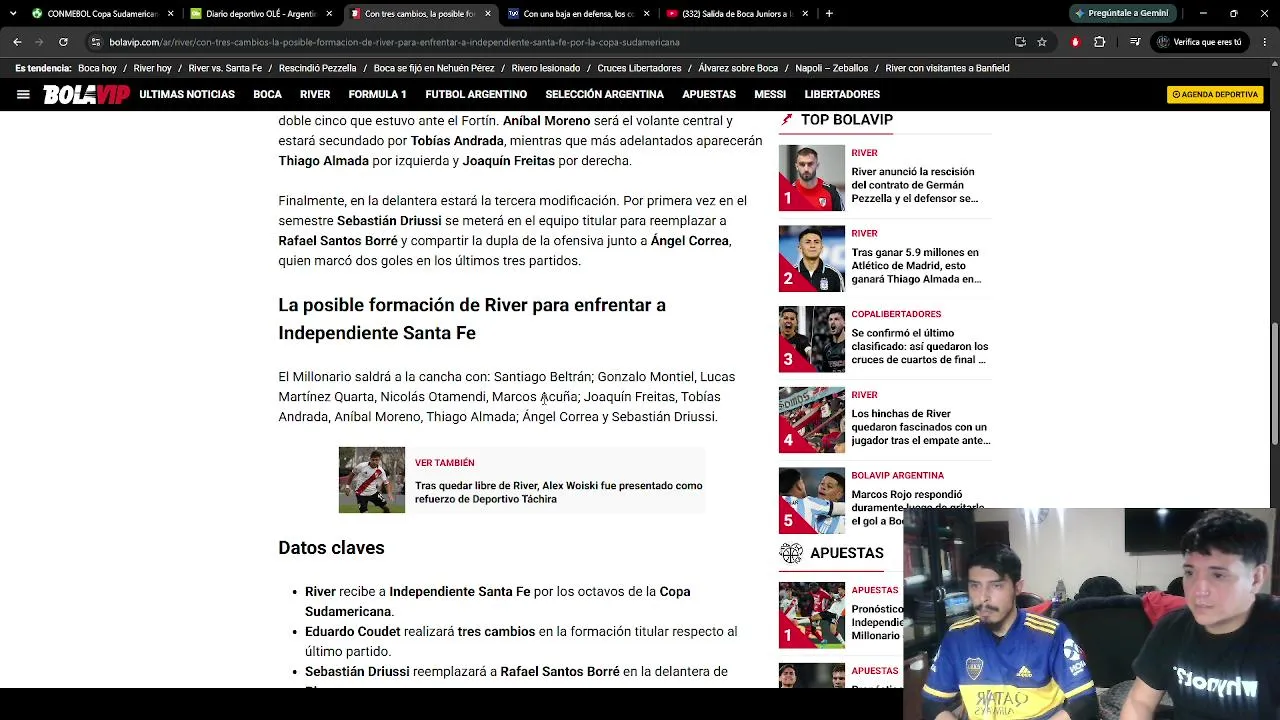Open a new browser tab
The image size is (1280, 720).
[x=829, y=14]
